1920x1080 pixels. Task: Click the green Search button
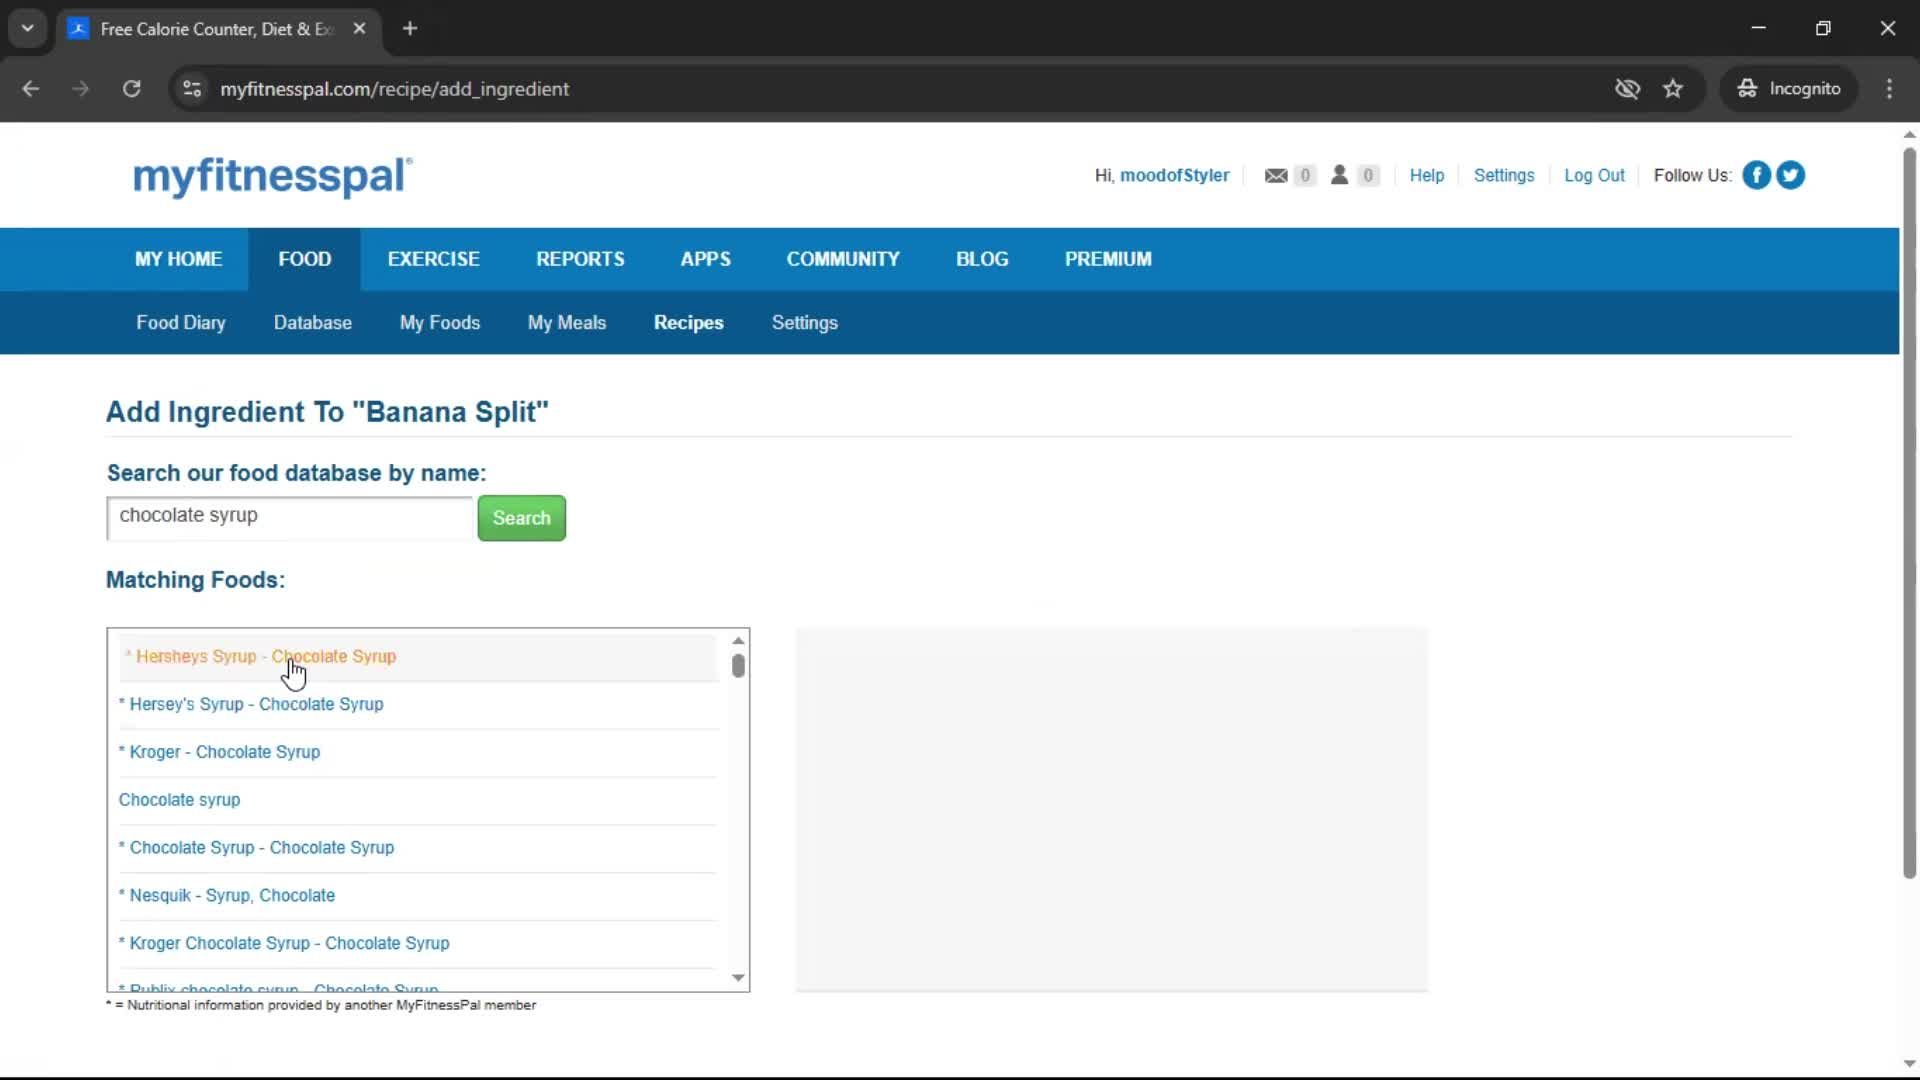click(x=522, y=518)
